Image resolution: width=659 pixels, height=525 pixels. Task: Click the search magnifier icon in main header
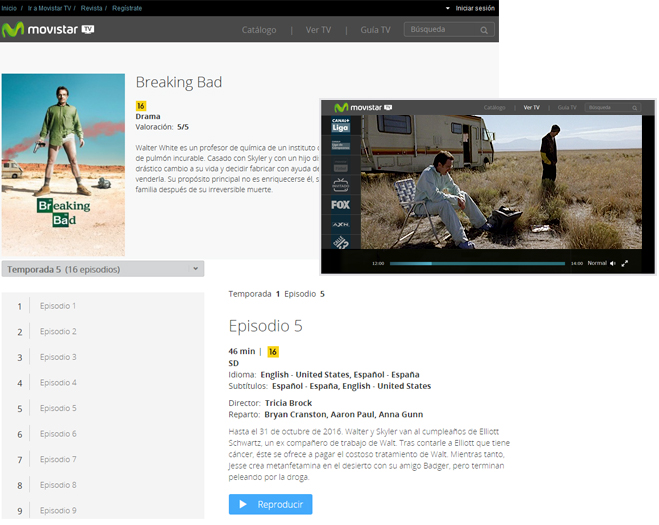click(484, 30)
